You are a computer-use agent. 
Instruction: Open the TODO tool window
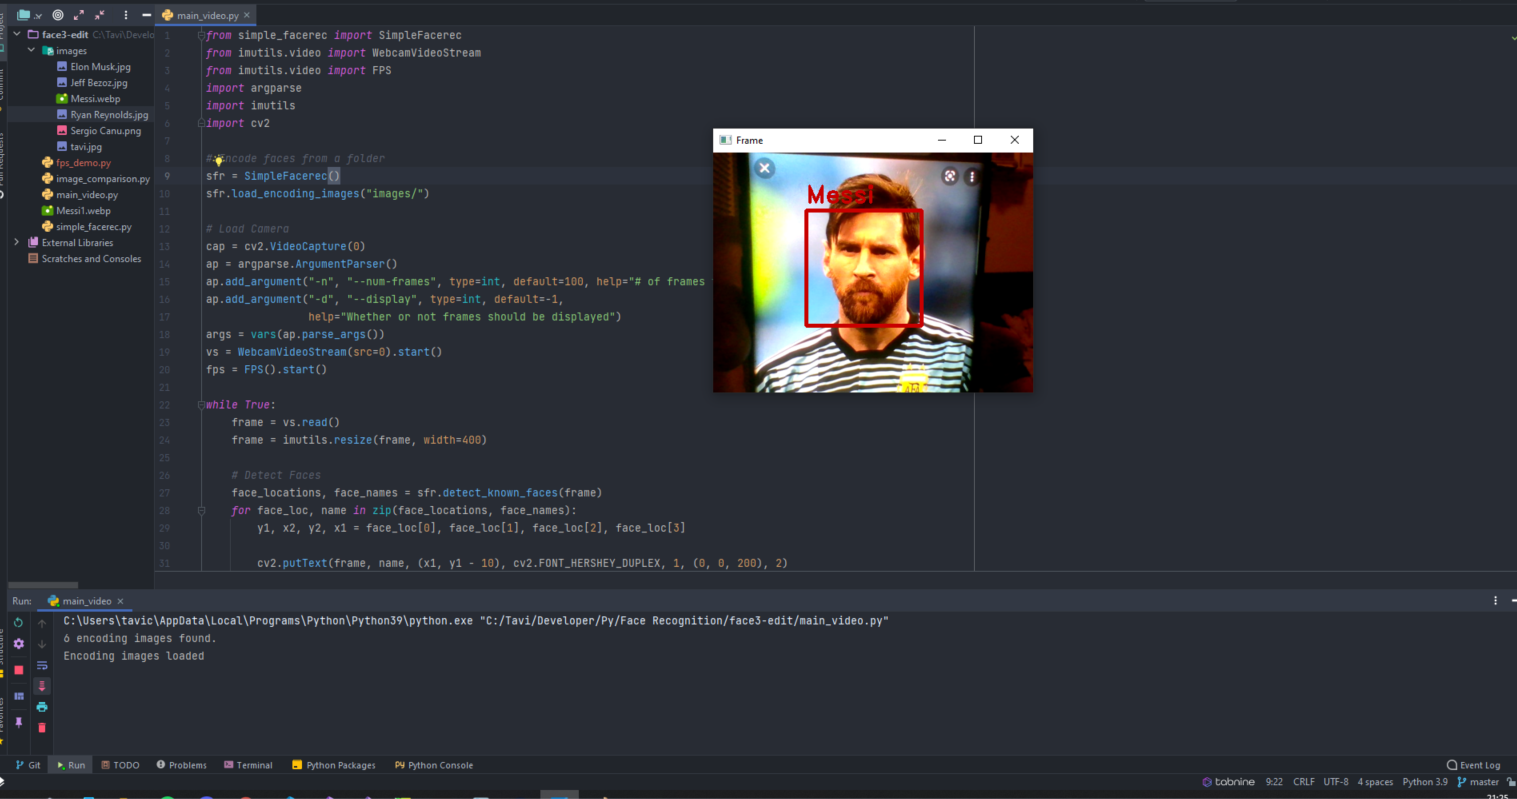coord(120,765)
